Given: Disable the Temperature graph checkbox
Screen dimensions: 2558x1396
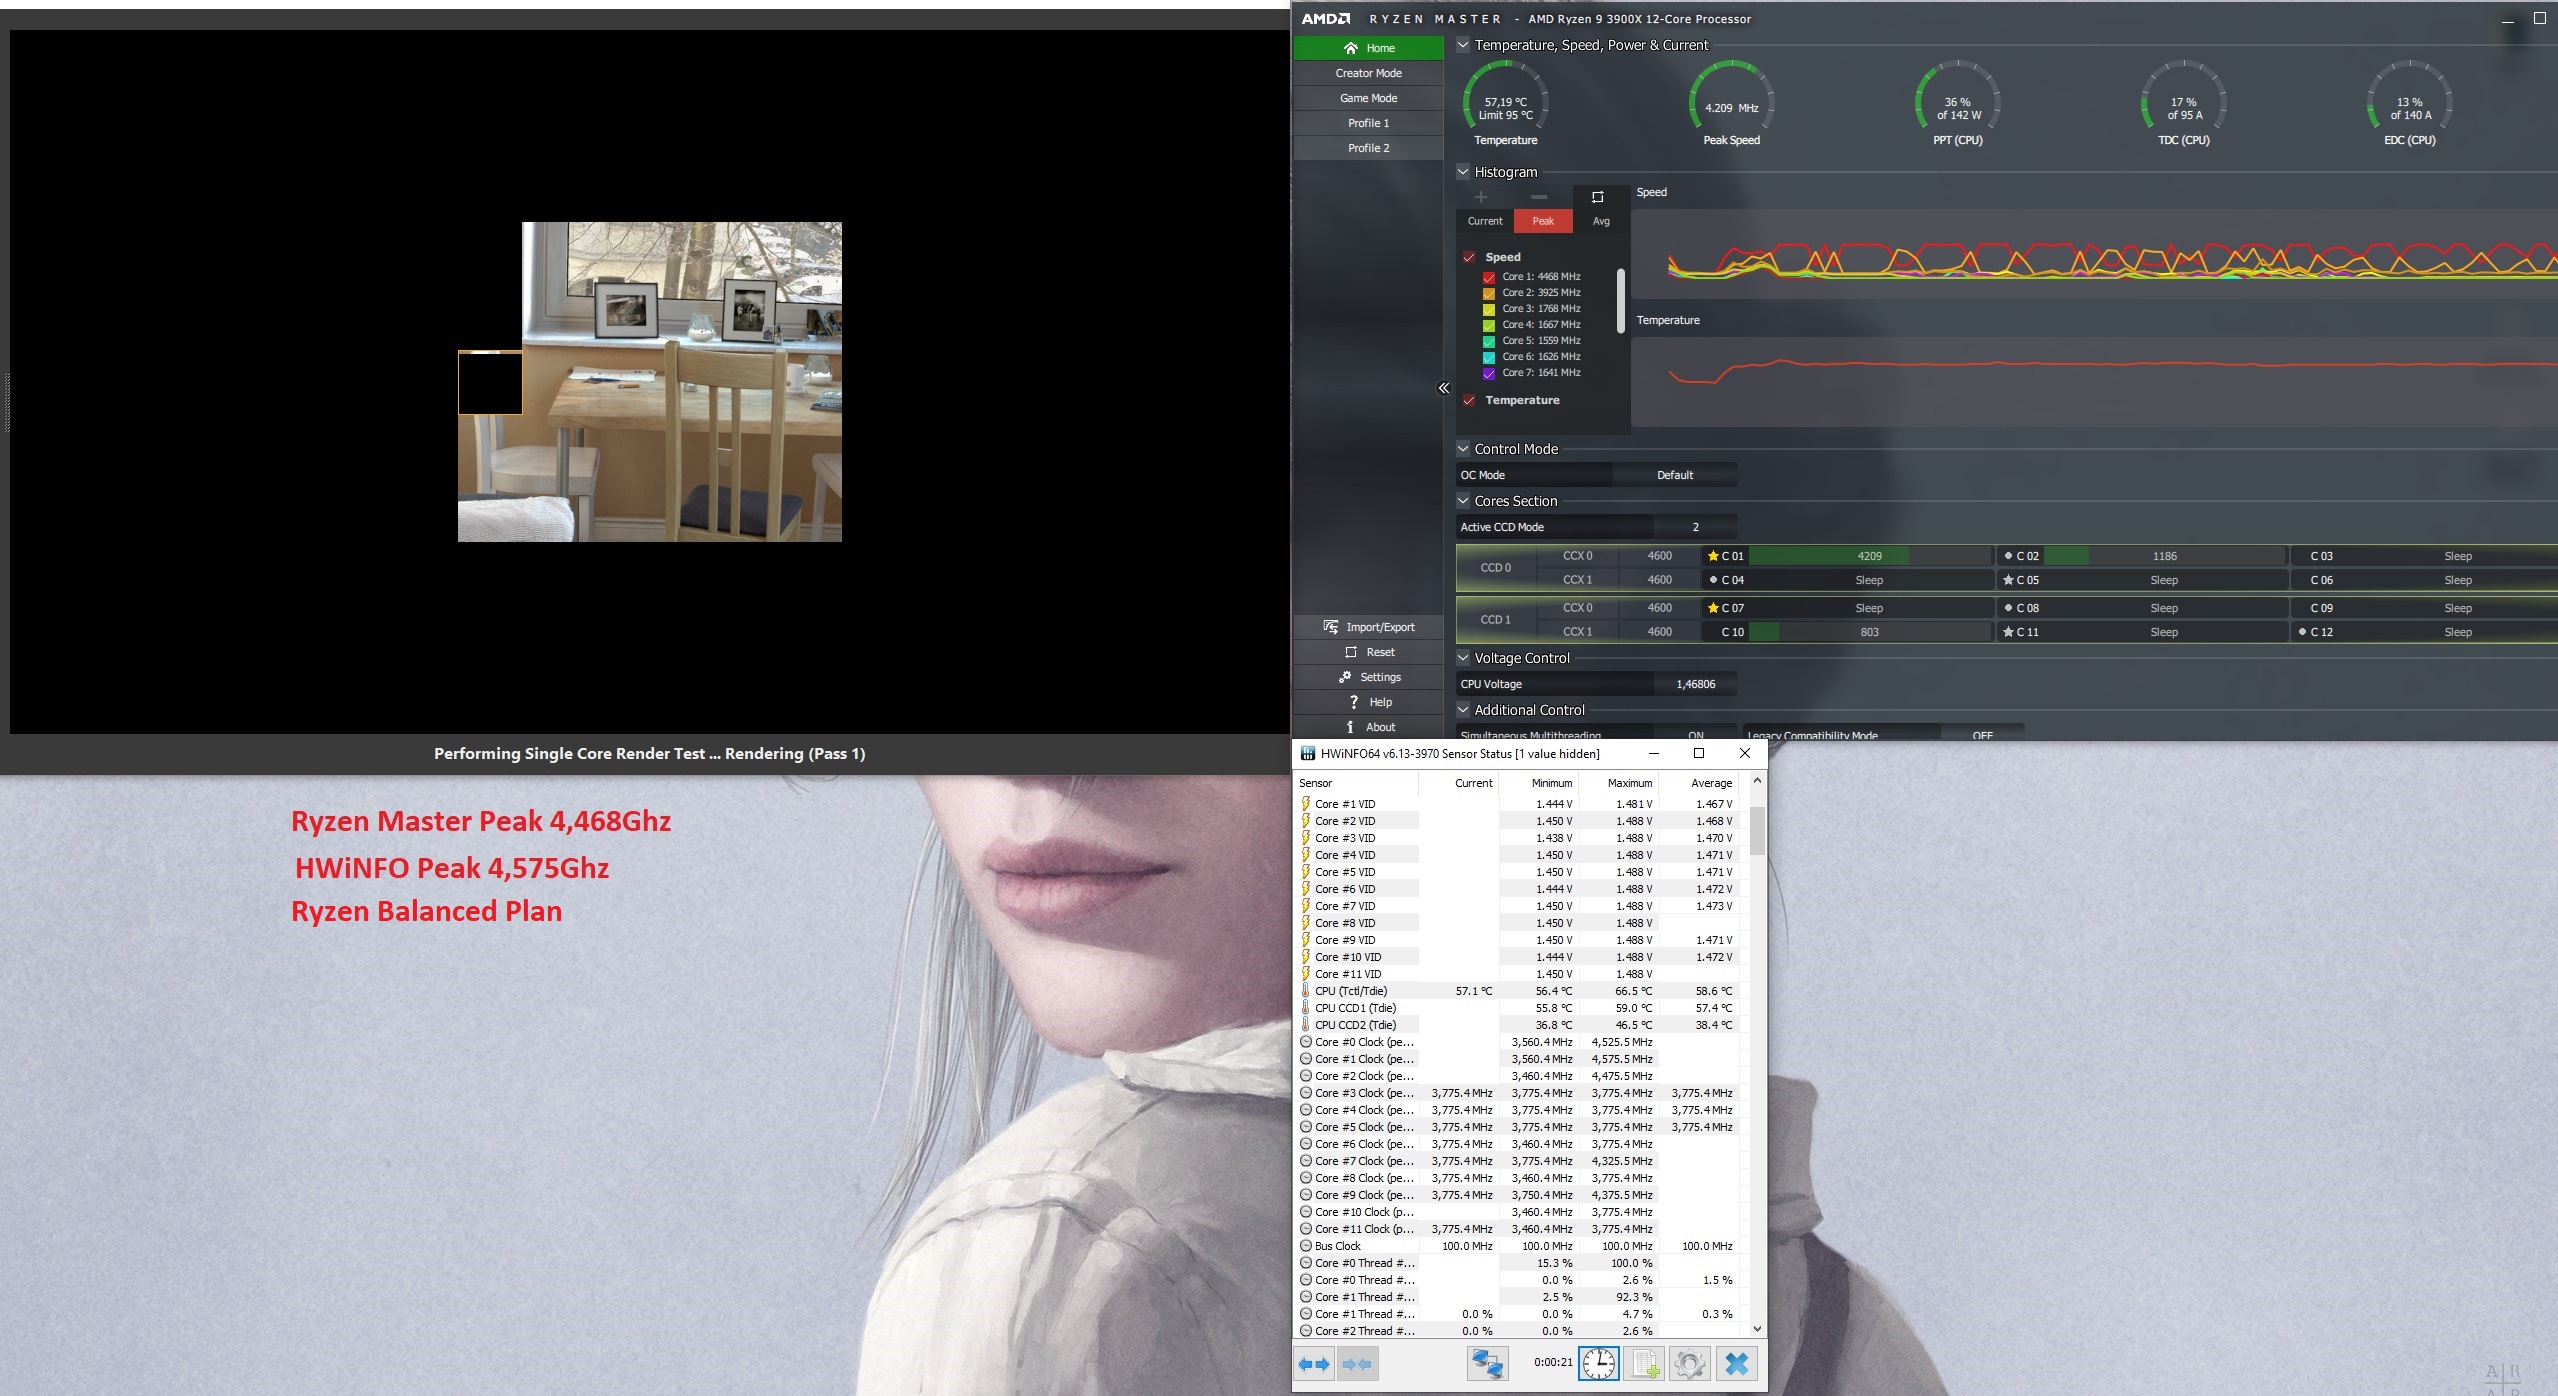Looking at the screenshot, I should click(x=1469, y=399).
